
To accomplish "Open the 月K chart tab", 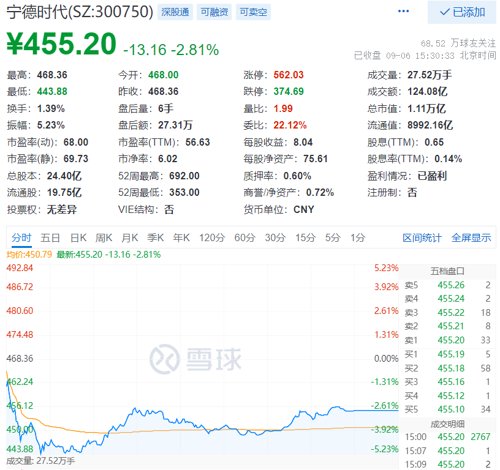I will pos(130,238).
